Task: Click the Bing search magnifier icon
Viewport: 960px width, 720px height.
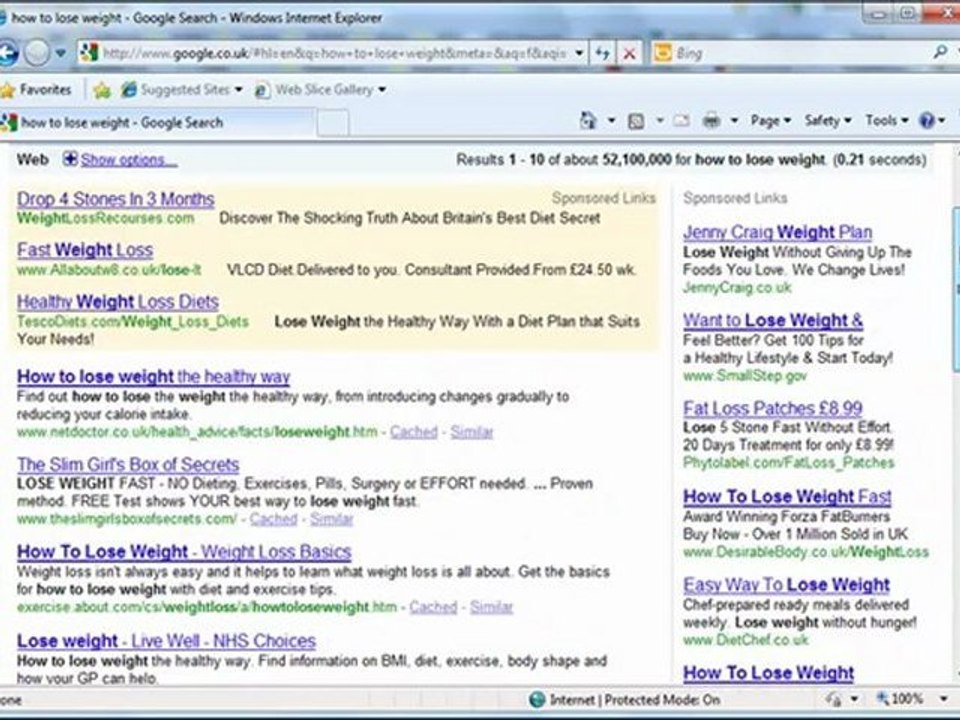Action: tap(940, 53)
